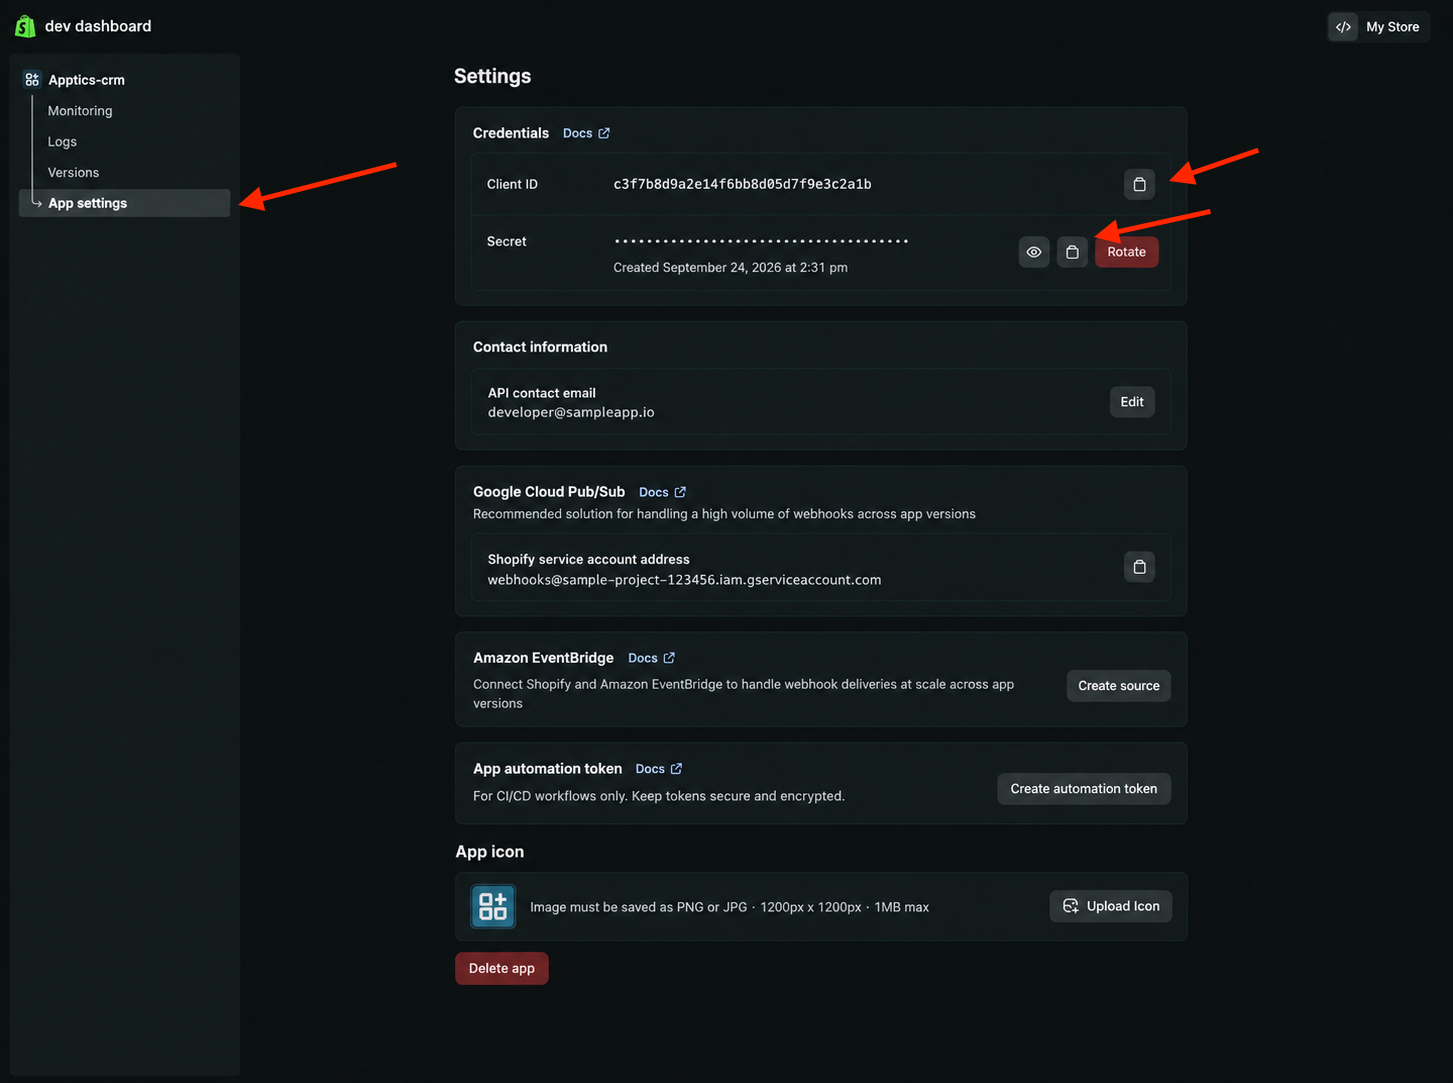Click the Apptics-crm app icon in the sidebar

pos(32,79)
